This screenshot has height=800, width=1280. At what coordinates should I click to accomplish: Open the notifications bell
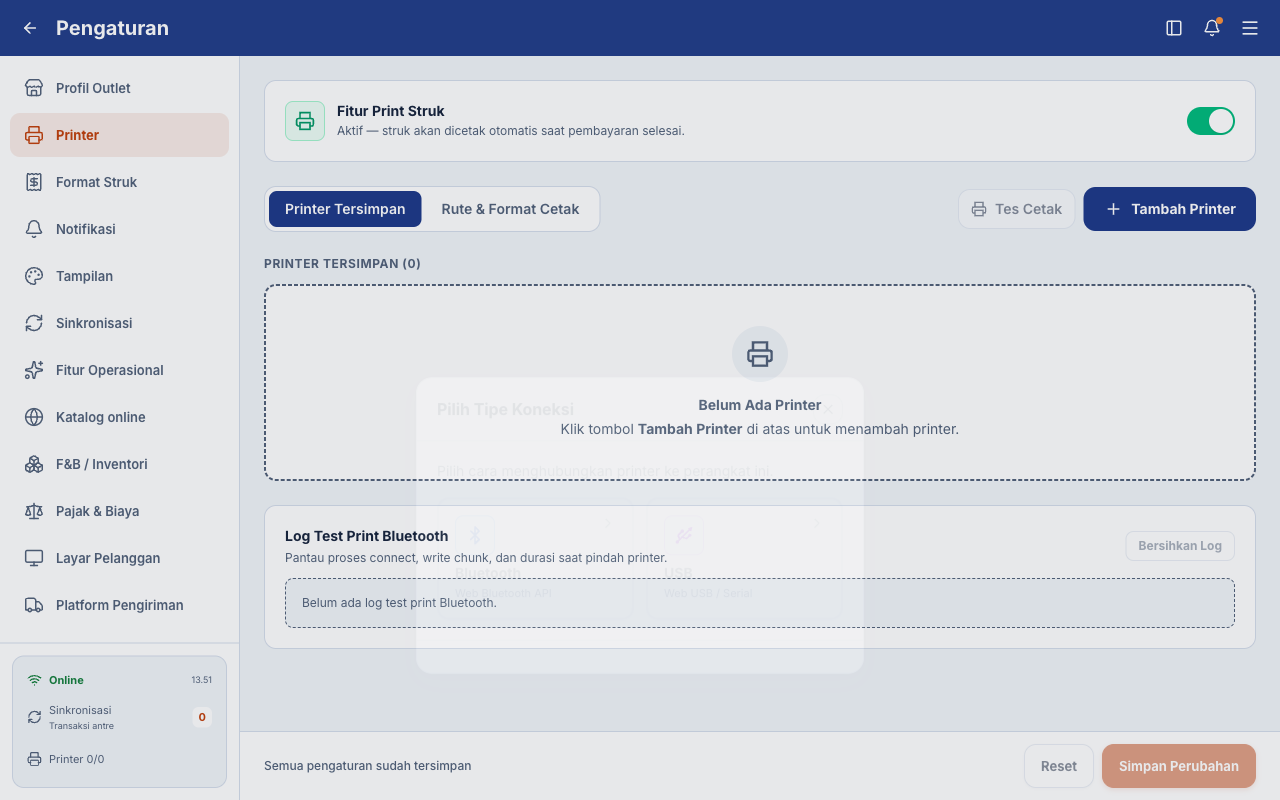[x=1212, y=28]
